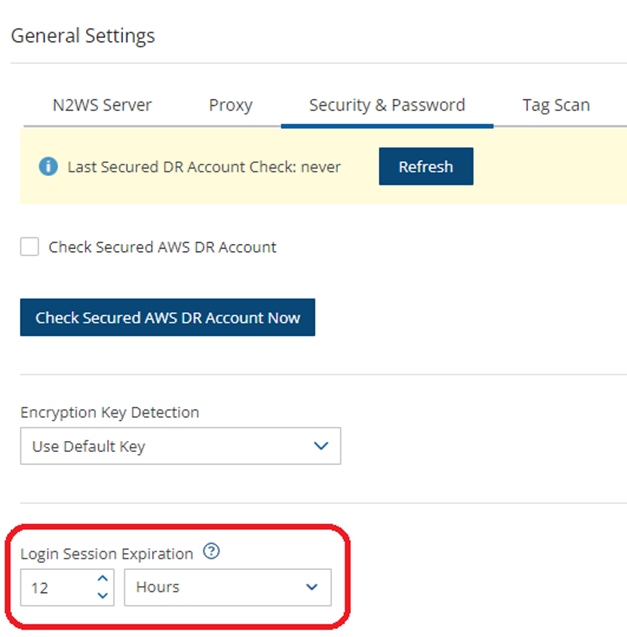The height and width of the screenshot is (637, 627).
Task: Click the General Settings heading
Action: 83,36
